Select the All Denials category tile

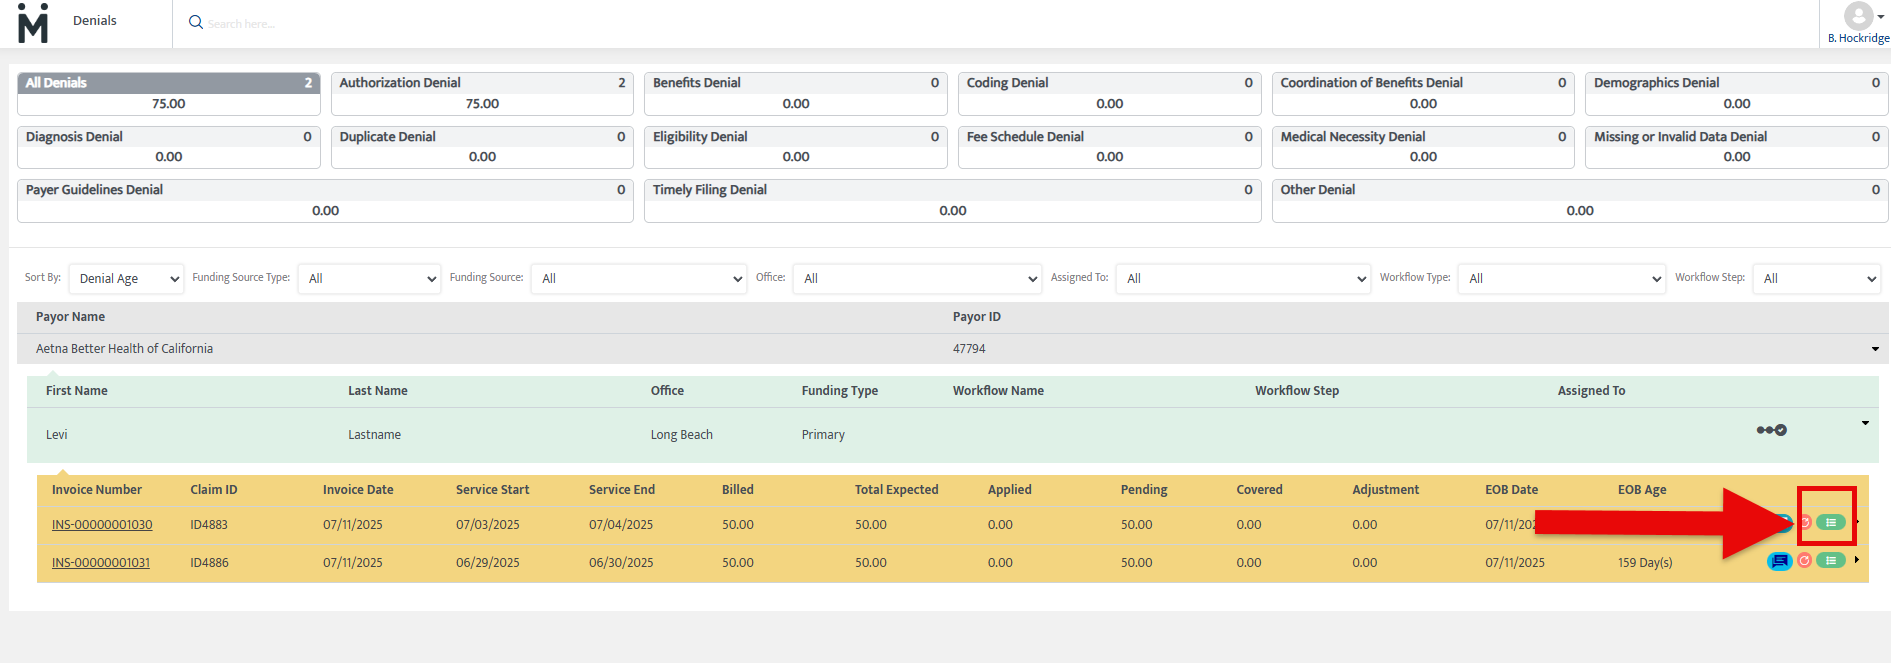coord(168,93)
